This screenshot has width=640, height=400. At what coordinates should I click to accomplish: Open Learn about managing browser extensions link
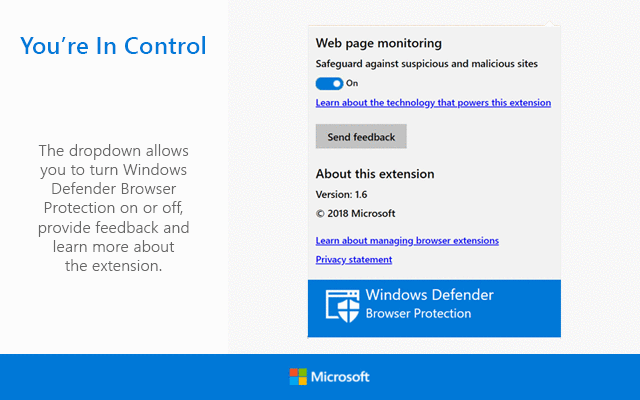click(x=407, y=241)
